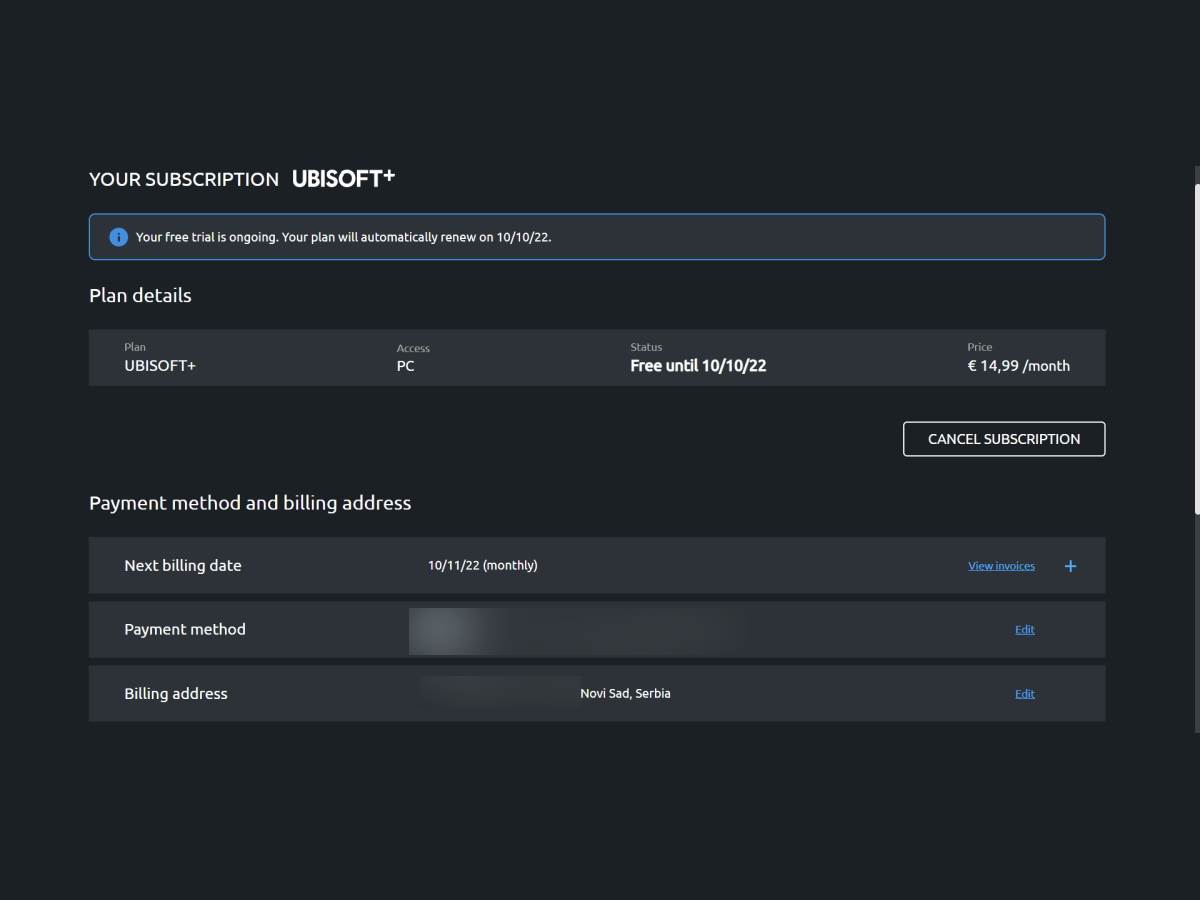
Task: Click the 10/11/22 (monthly) billing date
Action: 482,566
